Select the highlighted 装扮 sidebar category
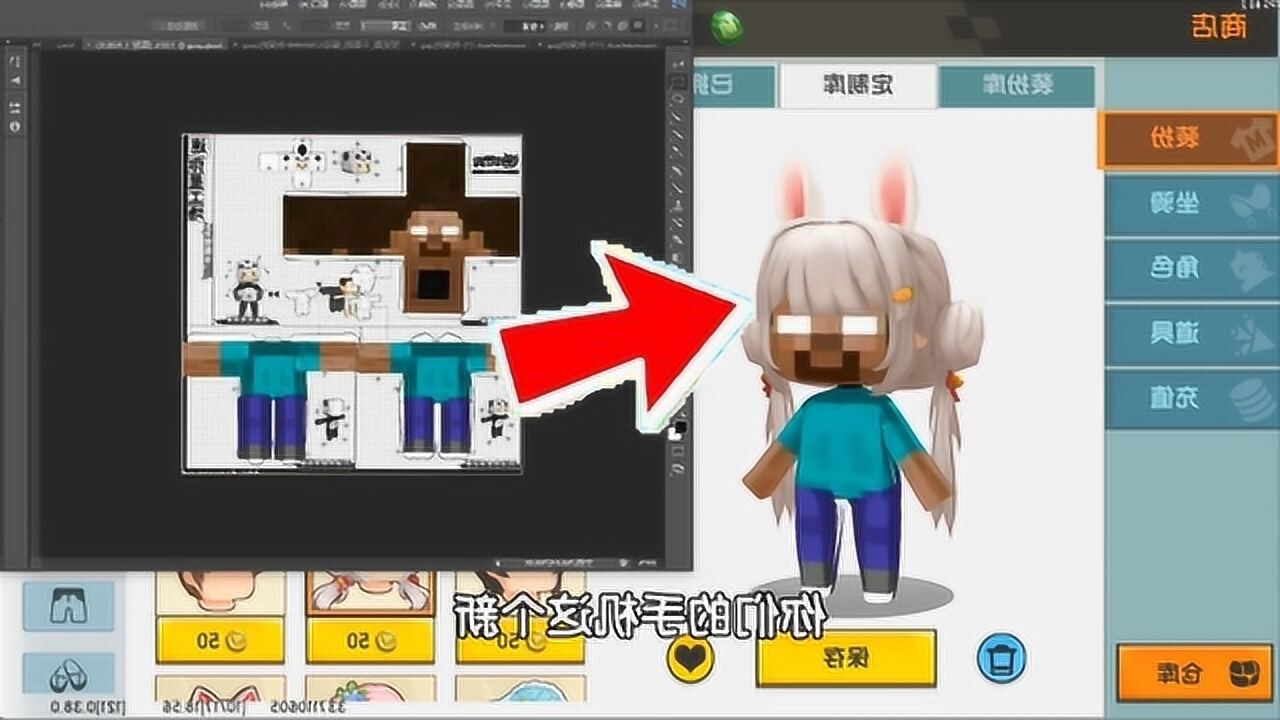The width and height of the screenshot is (1280, 720). (1188, 139)
